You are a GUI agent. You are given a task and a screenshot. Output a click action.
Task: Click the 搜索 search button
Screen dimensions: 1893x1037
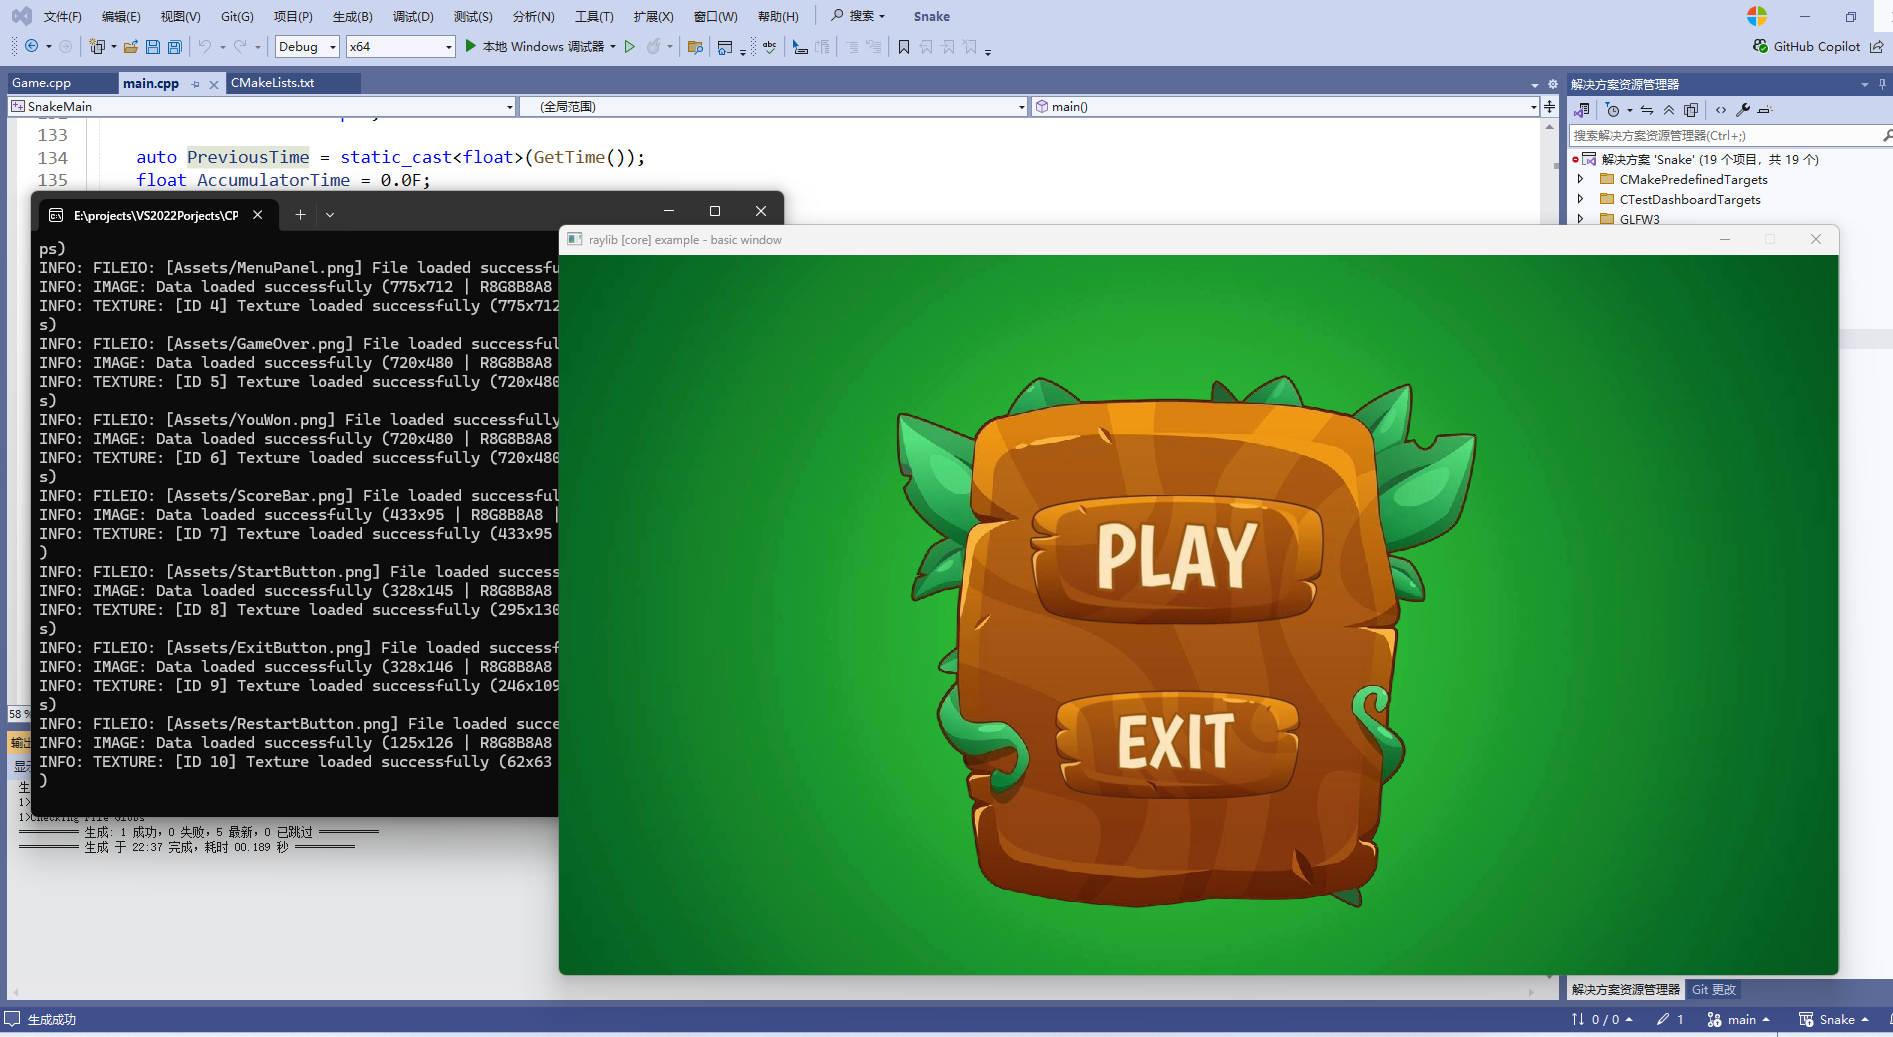pos(858,16)
